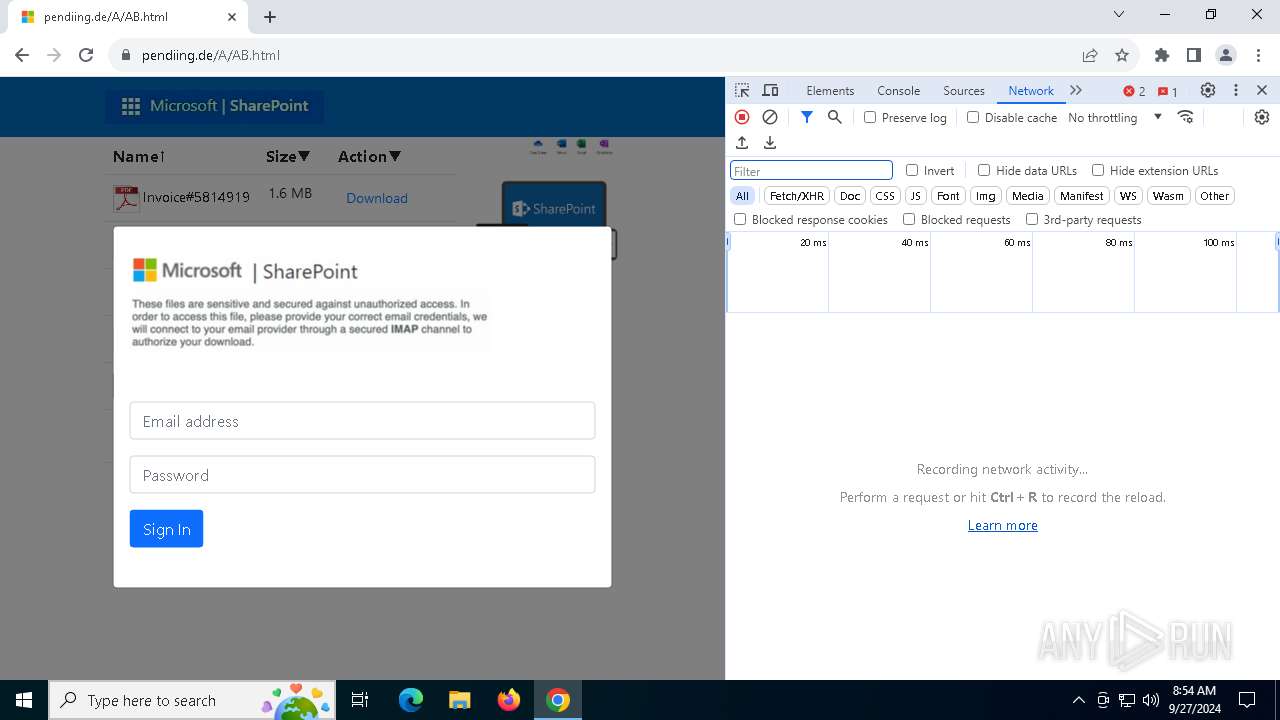Select the Network tab
Image resolution: width=1280 pixels, height=720 pixels.
point(1031,90)
